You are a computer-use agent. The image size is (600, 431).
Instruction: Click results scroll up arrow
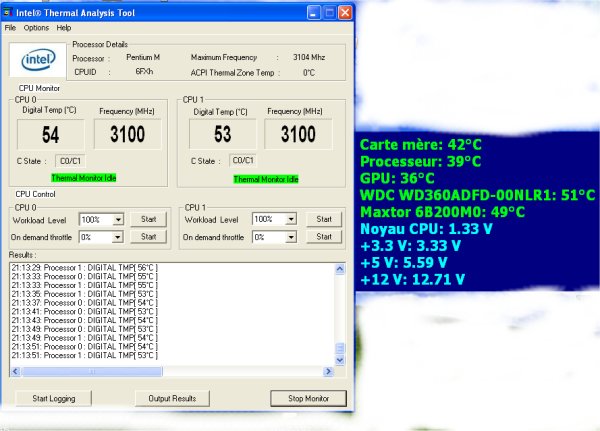pos(340,269)
